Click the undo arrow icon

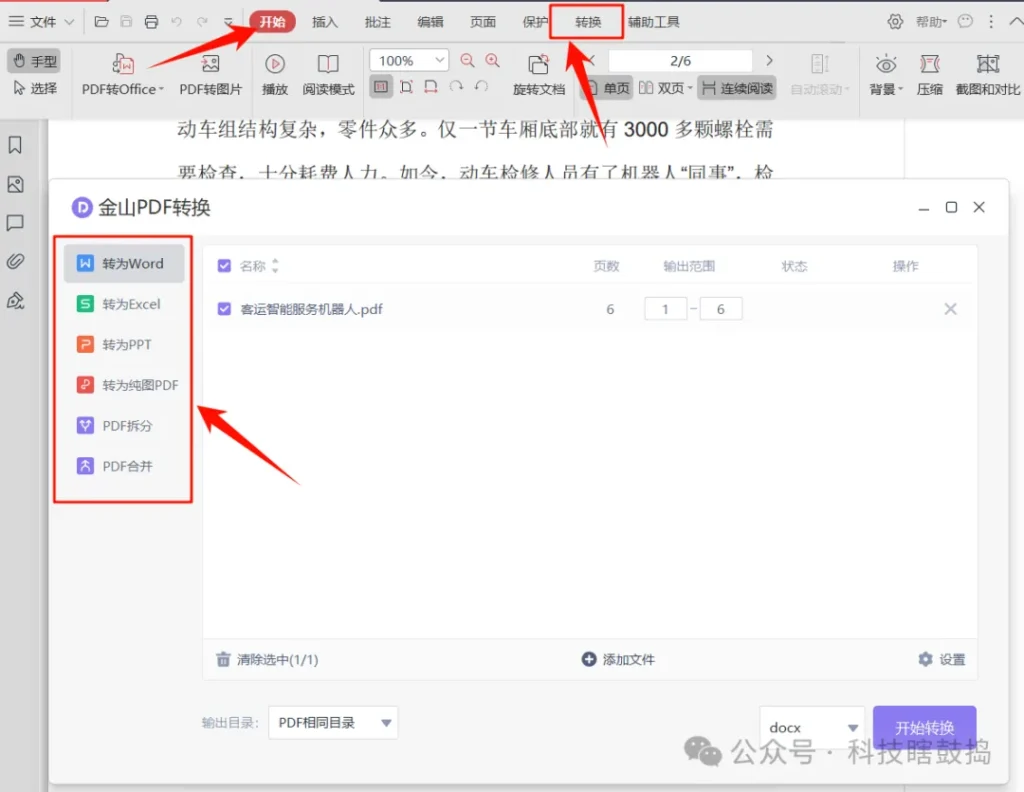point(176,22)
